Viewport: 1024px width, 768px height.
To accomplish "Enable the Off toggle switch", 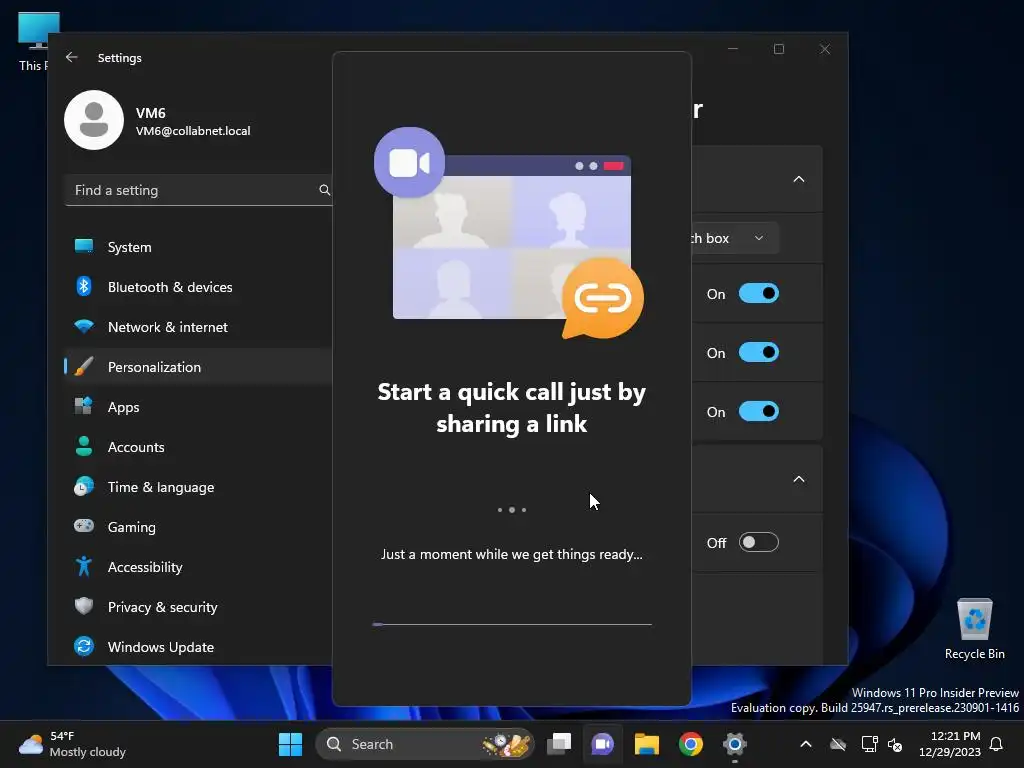I will coord(758,542).
